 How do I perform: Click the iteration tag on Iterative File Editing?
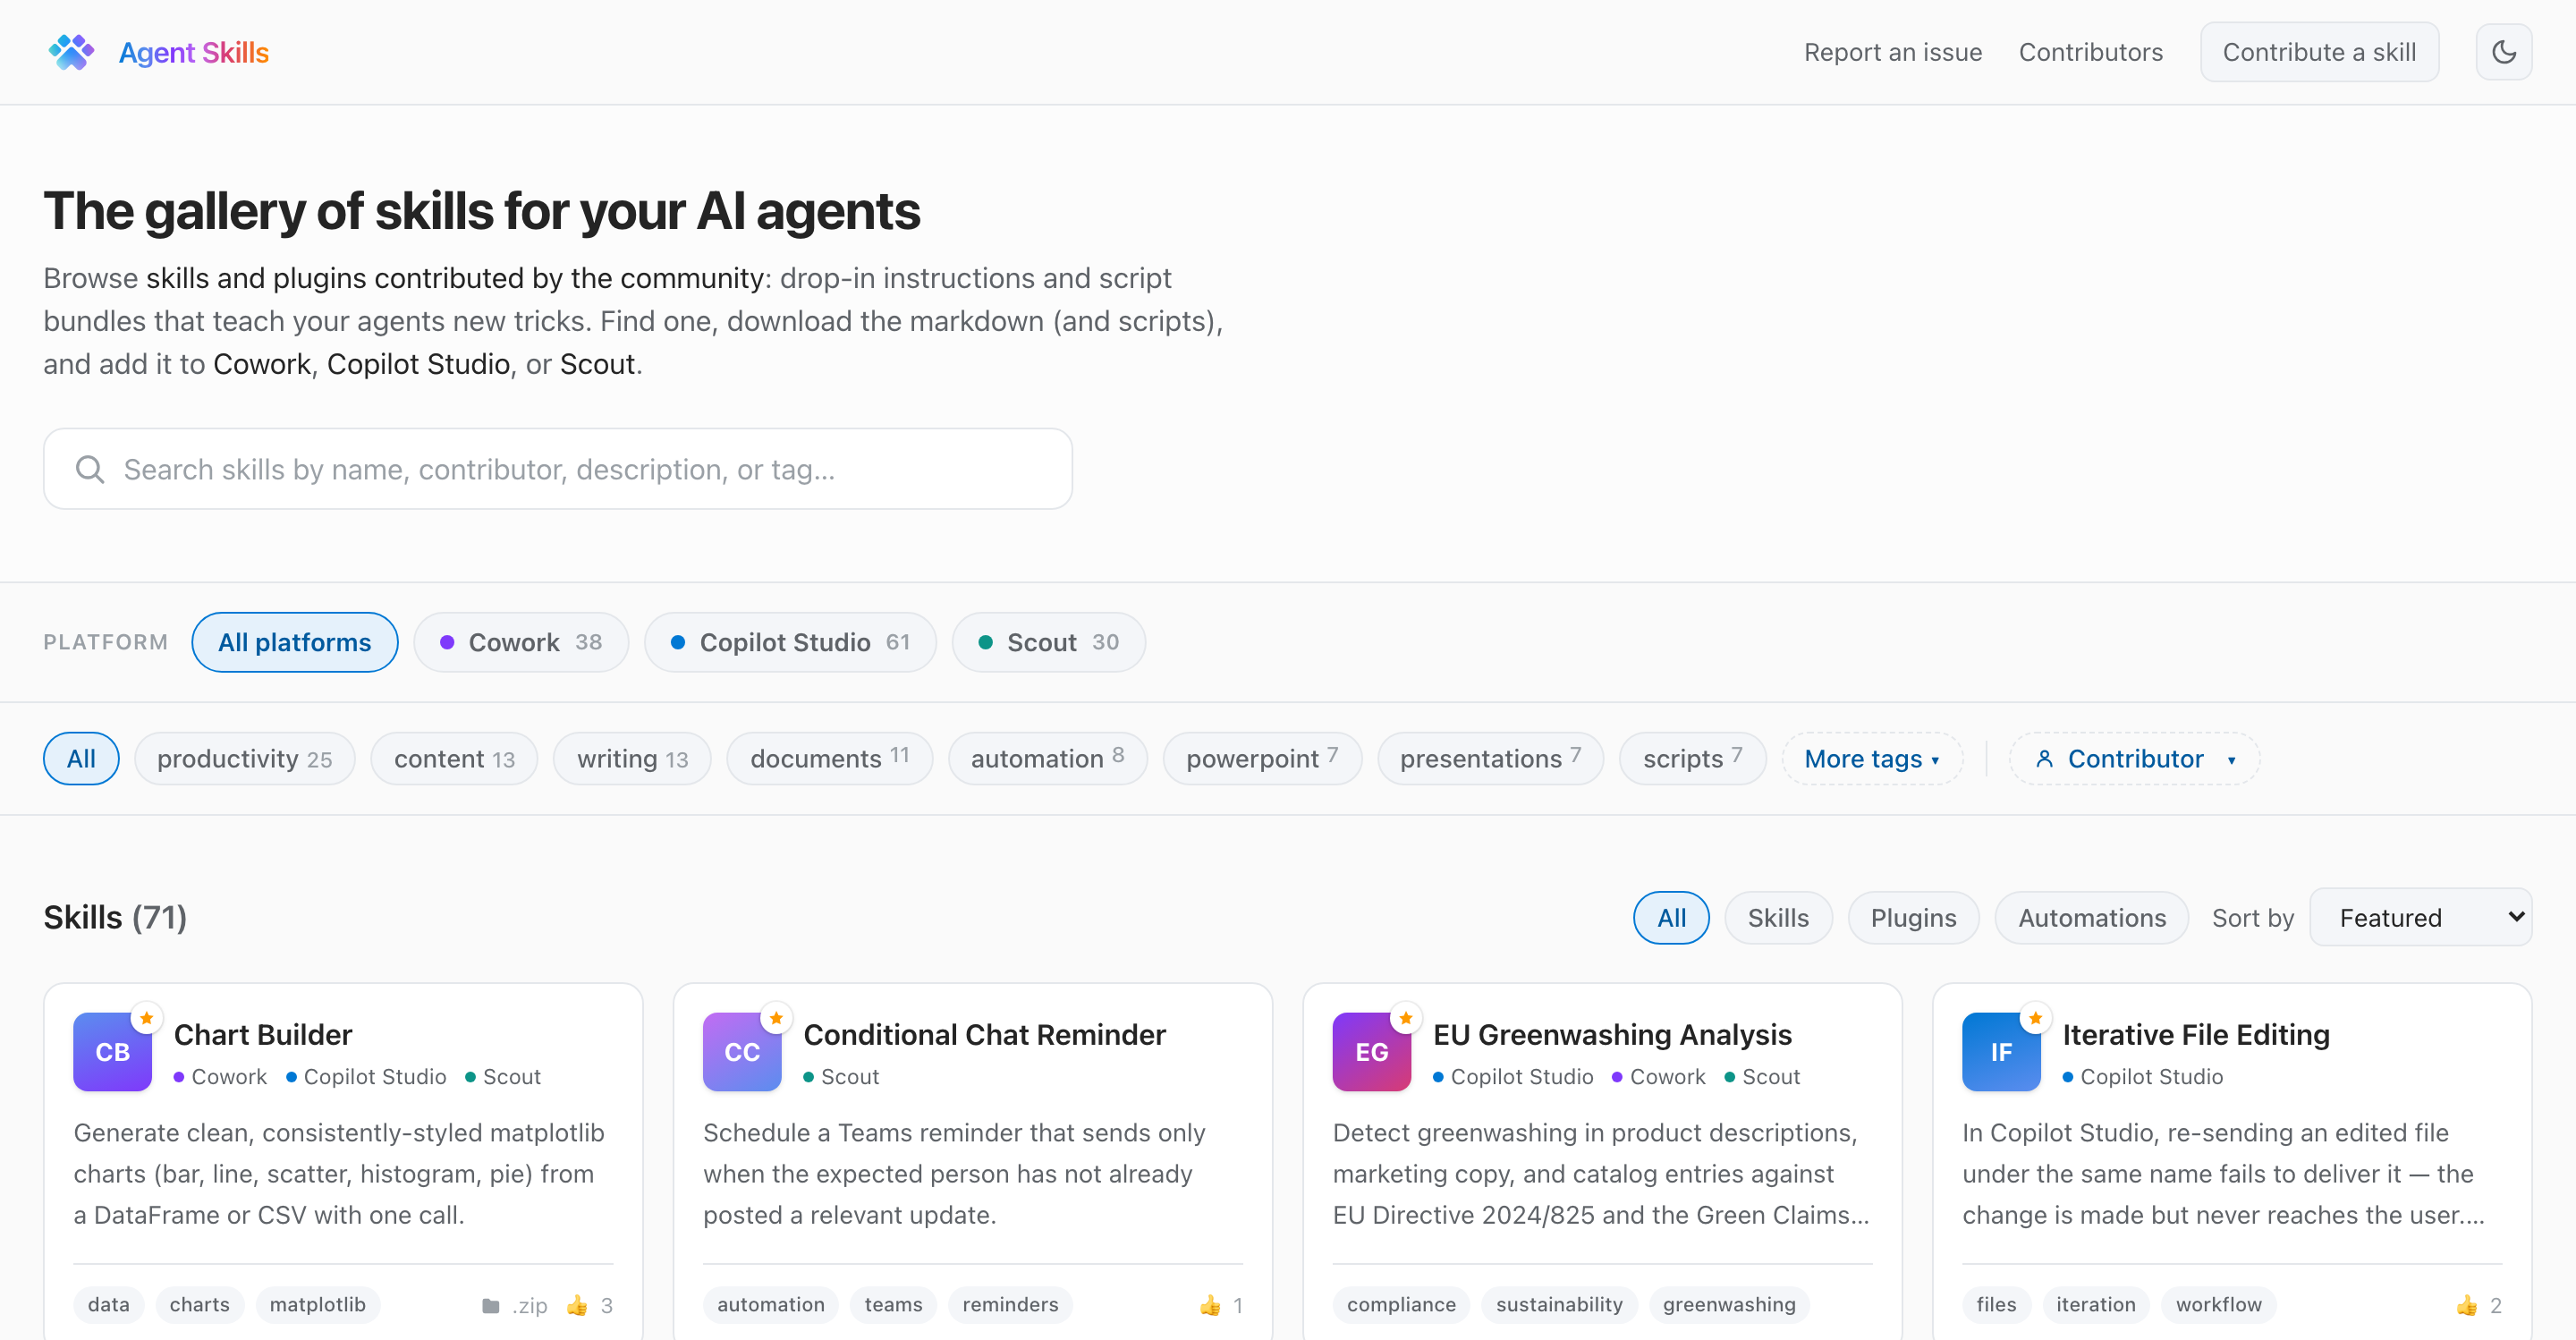click(2096, 1305)
